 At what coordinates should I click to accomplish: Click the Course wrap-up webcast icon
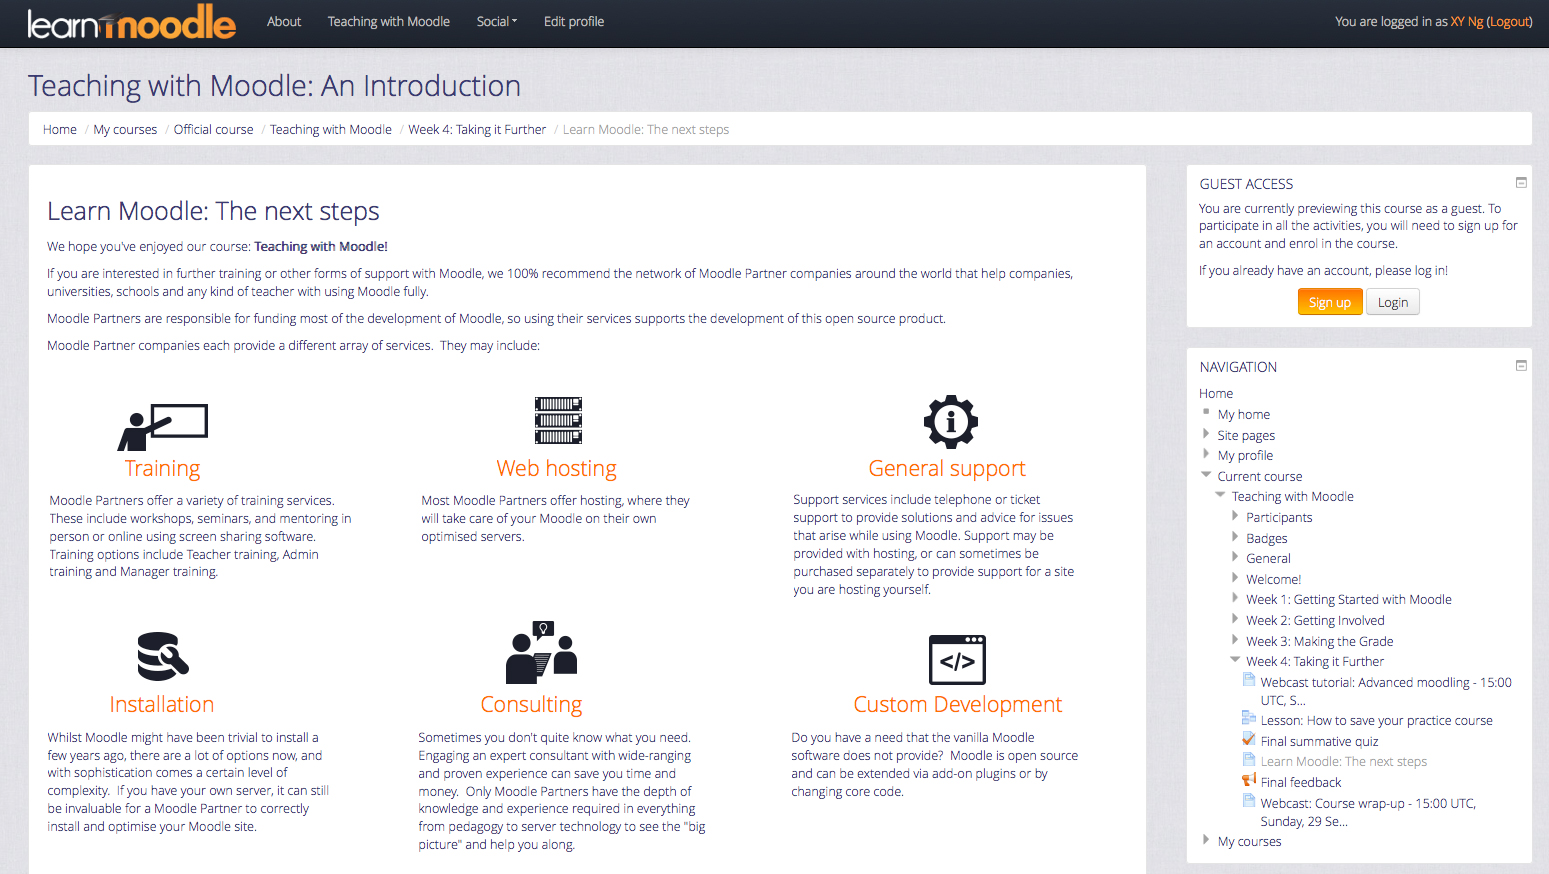[1249, 800]
